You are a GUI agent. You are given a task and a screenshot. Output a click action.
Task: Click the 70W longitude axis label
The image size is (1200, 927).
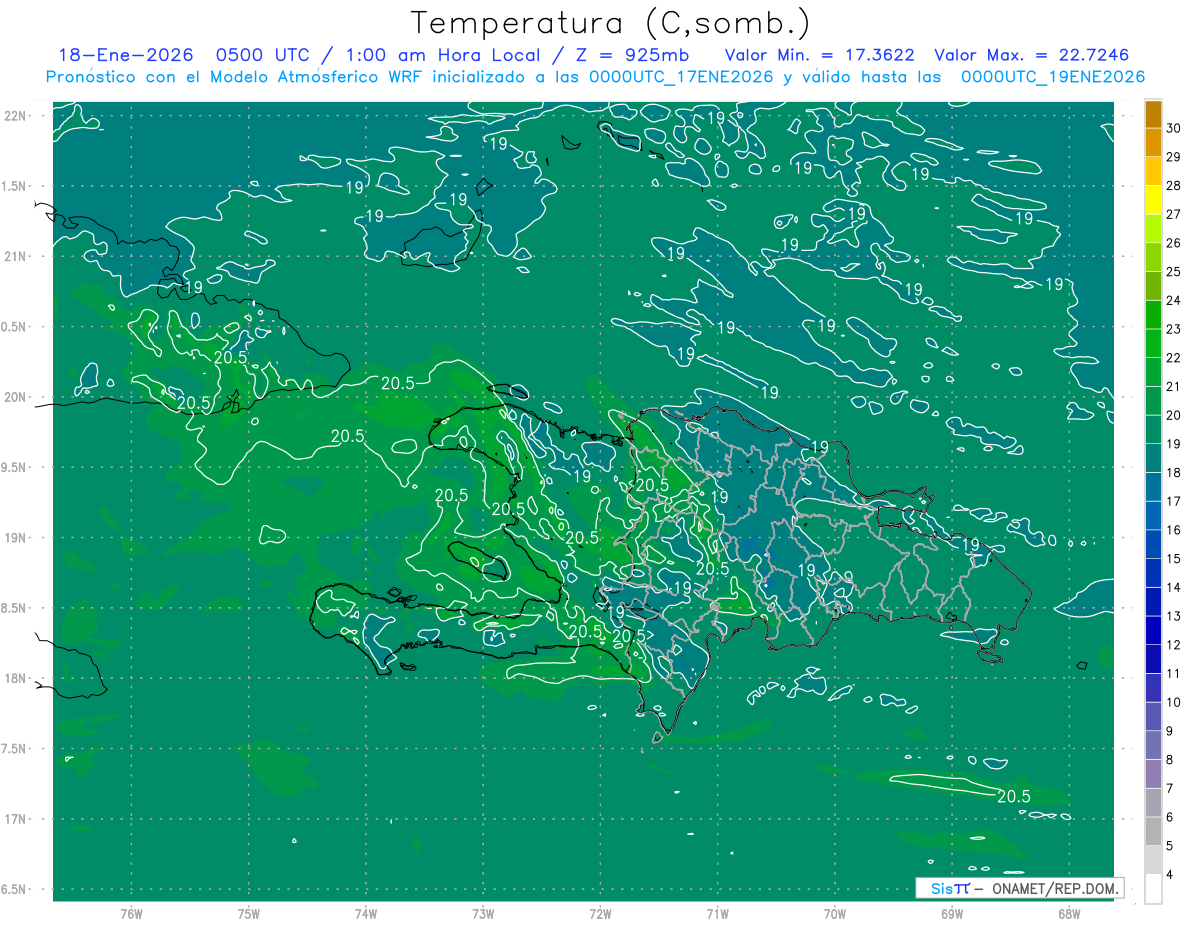pos(834,913)
